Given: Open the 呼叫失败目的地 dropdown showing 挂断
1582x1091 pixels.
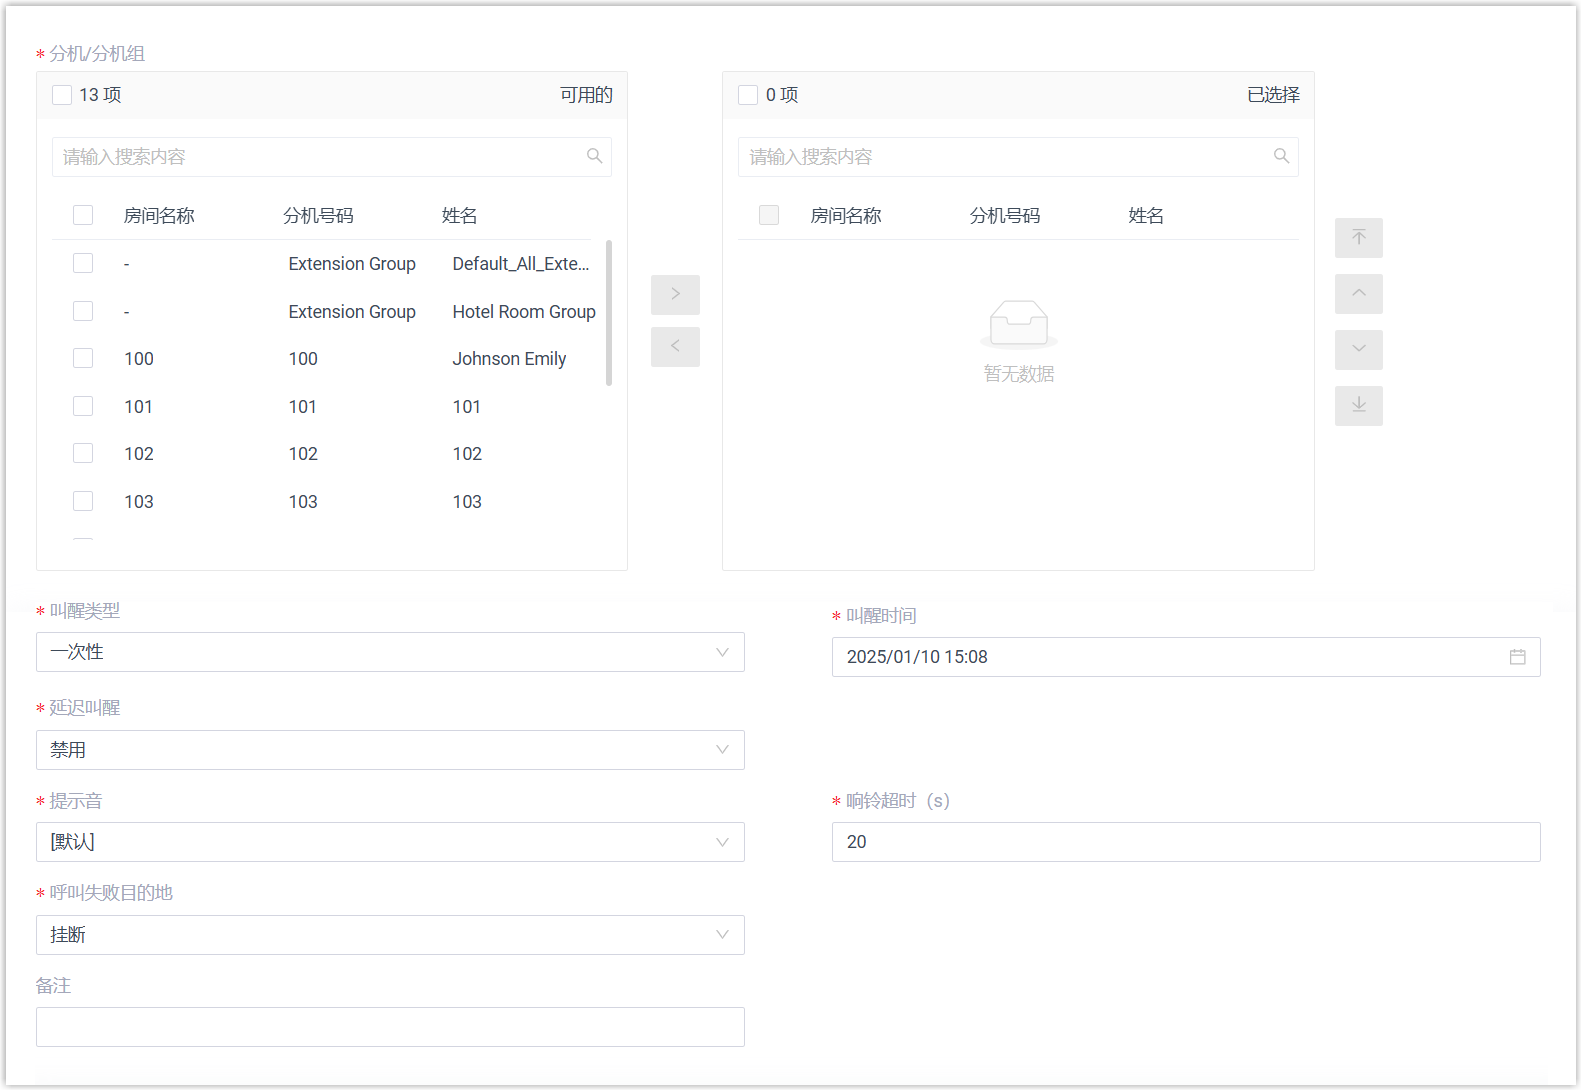Looking at the screenshot, I should 390,935.
